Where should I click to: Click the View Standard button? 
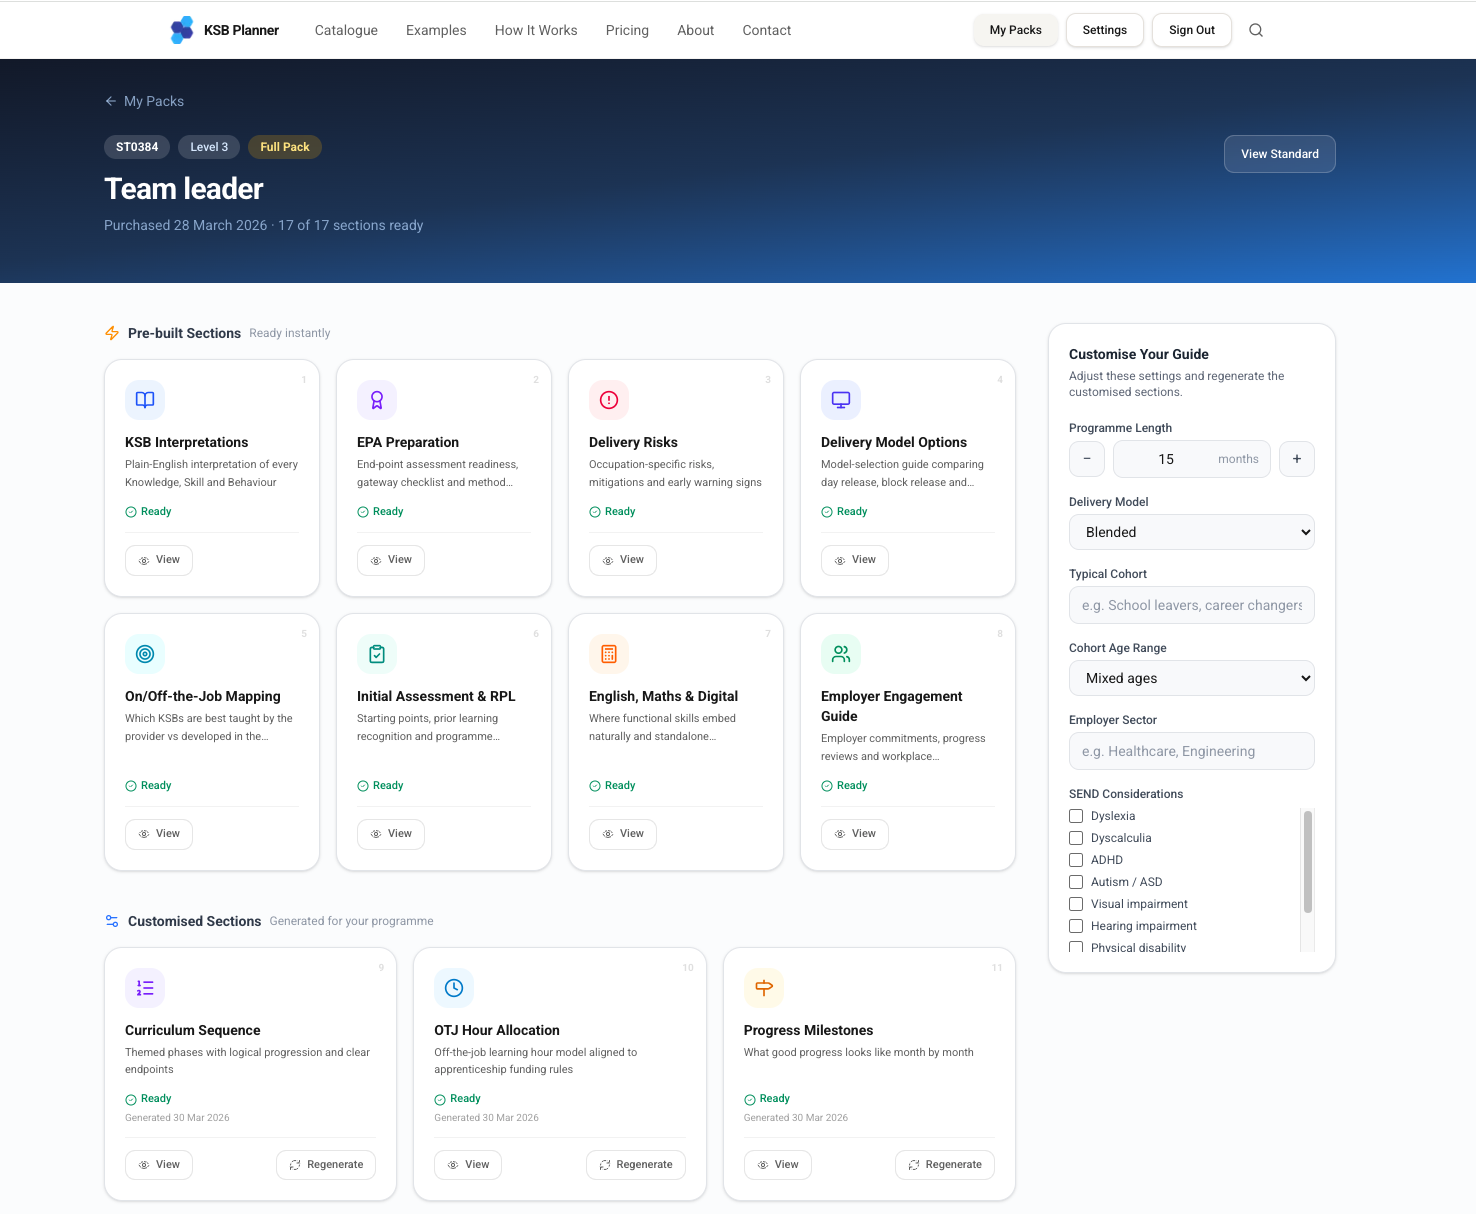(1279, 153)
